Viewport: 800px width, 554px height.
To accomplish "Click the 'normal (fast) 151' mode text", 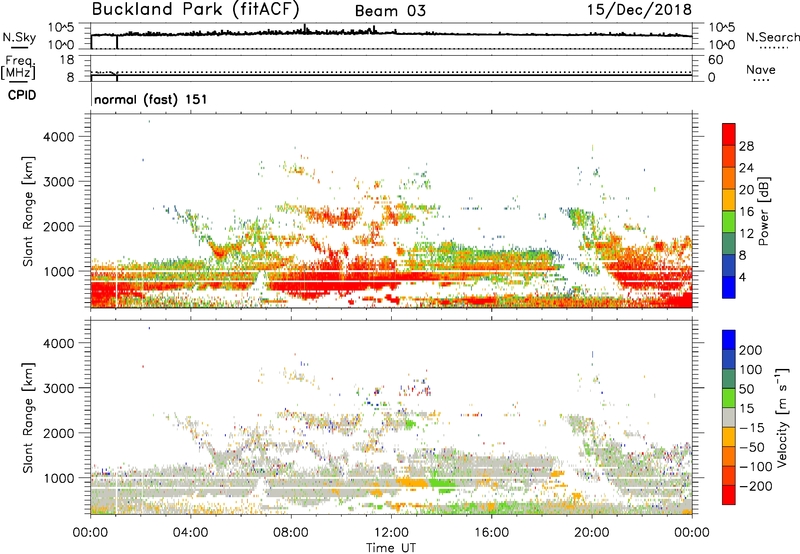I will (151, 99).
